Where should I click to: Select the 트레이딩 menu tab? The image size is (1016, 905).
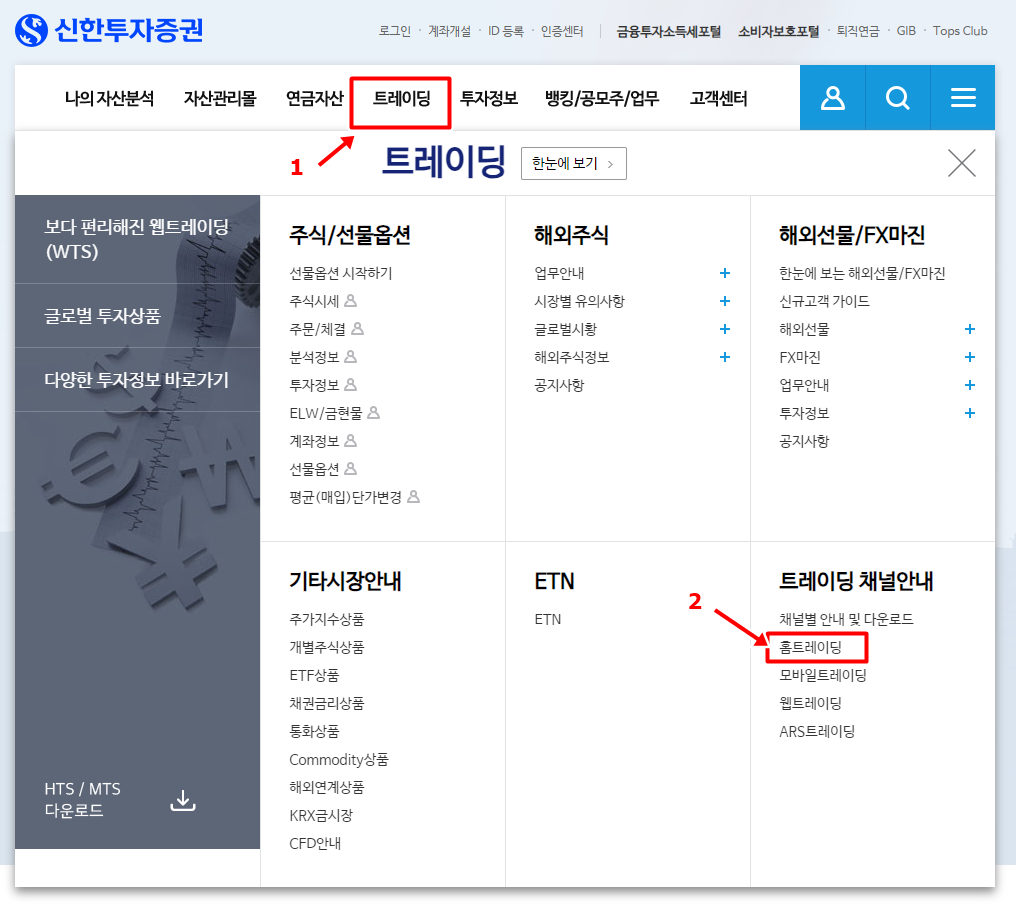(402, 98)
